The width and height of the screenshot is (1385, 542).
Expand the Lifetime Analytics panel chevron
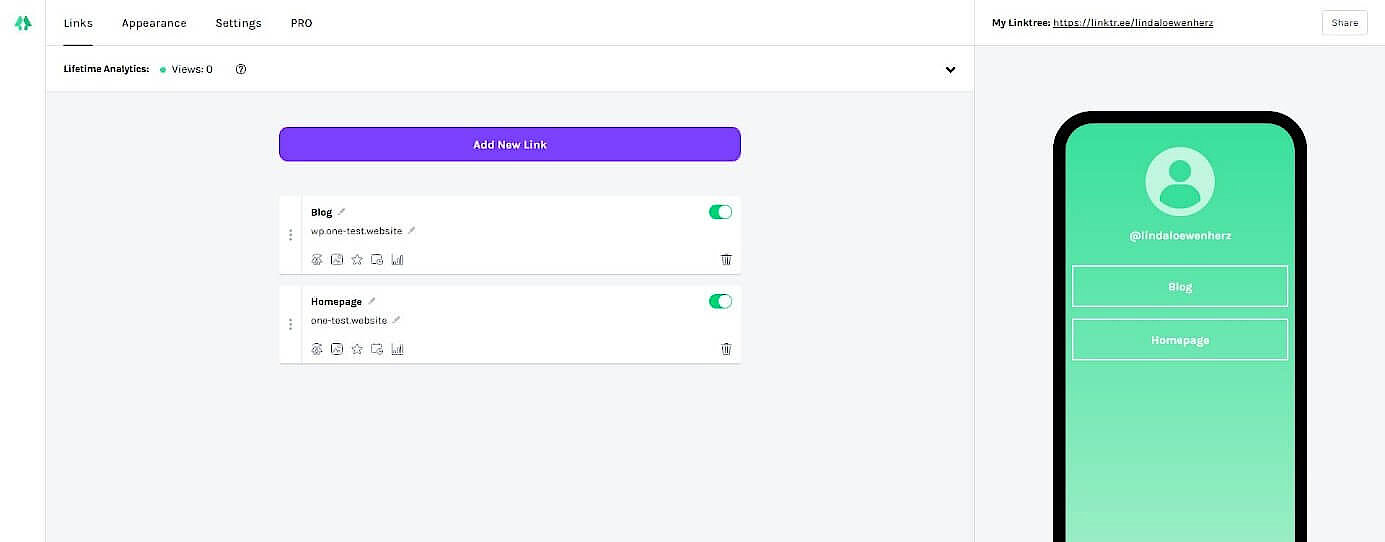950,70
